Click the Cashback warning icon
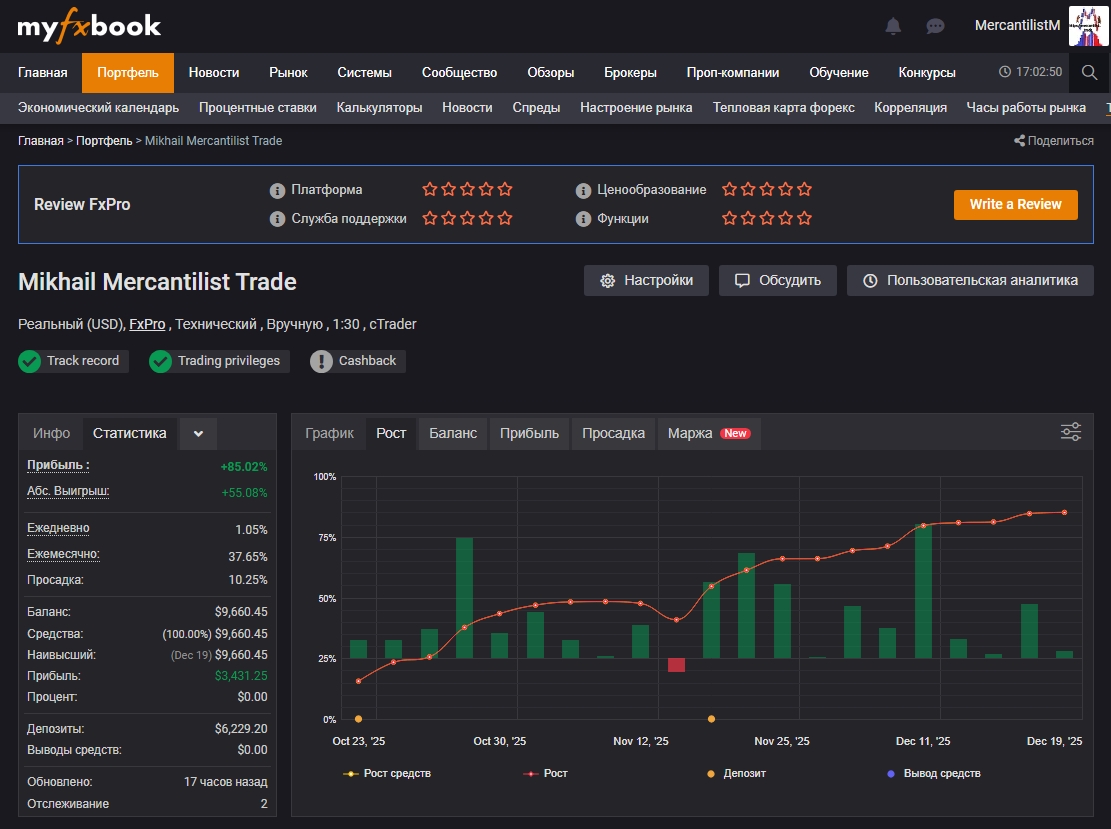Image resolution: width=1111 pixels, height=829 pixels. (x=321, y=361)
